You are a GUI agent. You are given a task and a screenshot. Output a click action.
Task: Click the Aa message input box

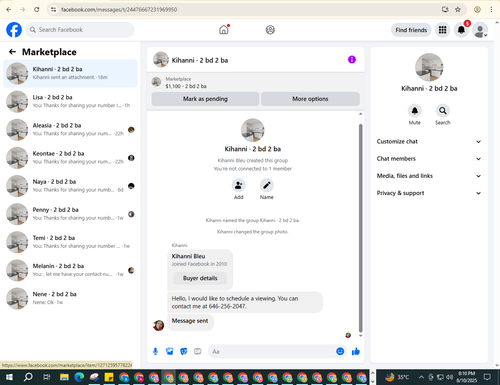coord(272,351)
